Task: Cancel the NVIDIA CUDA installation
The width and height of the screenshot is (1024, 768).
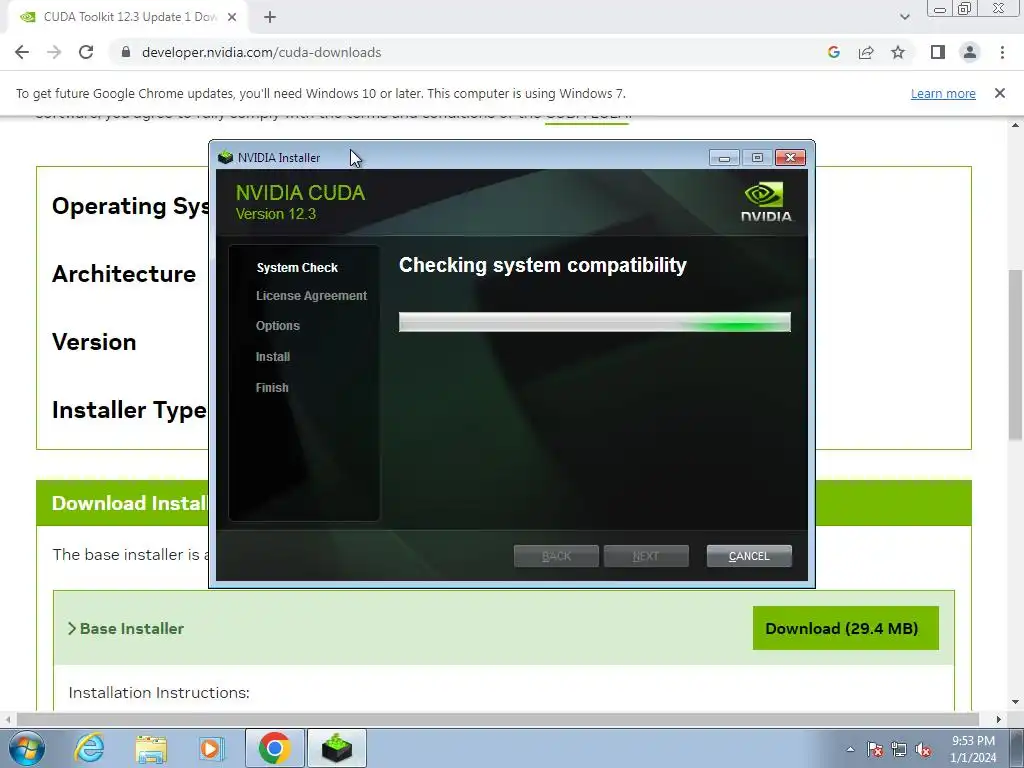Action: coord(749,556)
